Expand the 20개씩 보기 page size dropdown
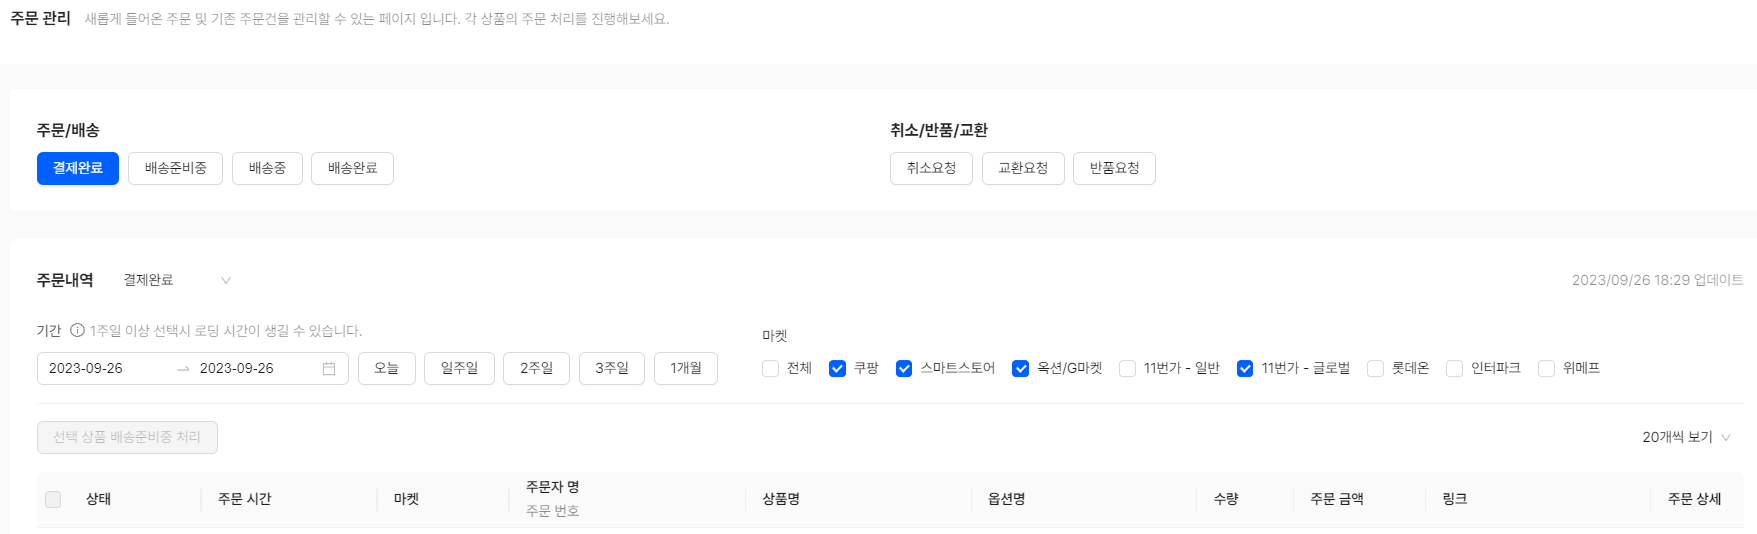The height and width of the screenshot is (534, 1757). point(1686,437)
